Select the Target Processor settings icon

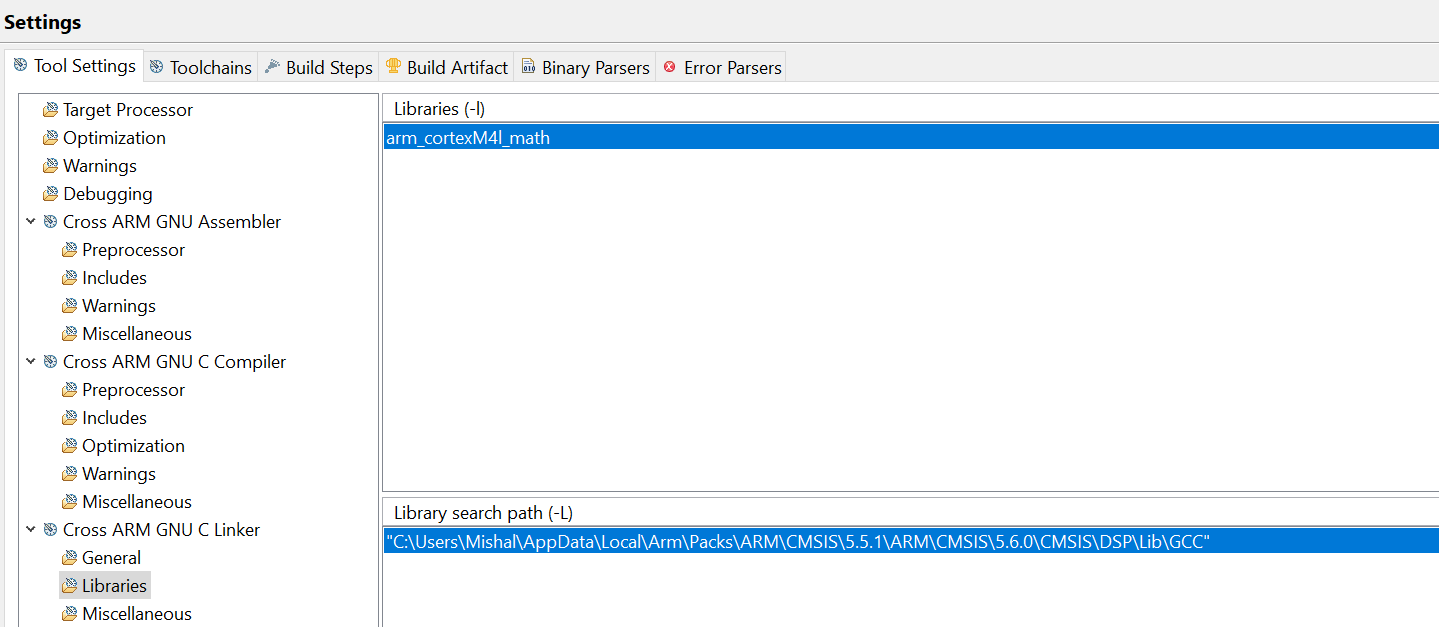pyautogui.click(x=50, y=109)
